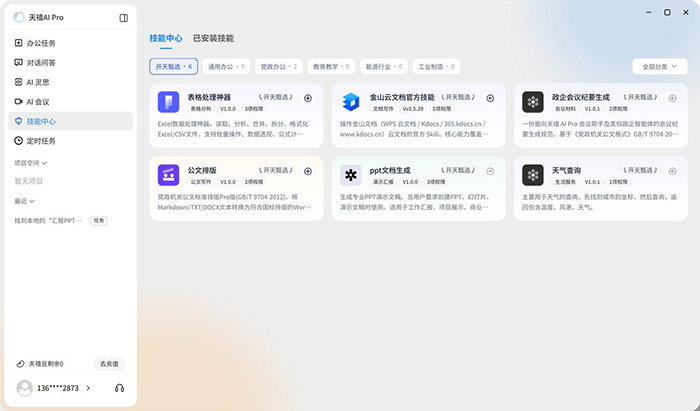Click the 天气查询 description text

pos(600,202)
